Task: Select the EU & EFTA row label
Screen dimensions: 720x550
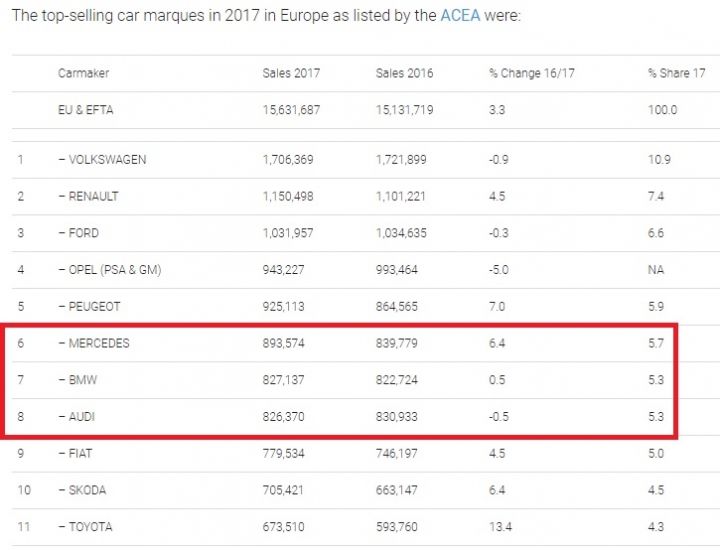Action: [x=85, y=110]
